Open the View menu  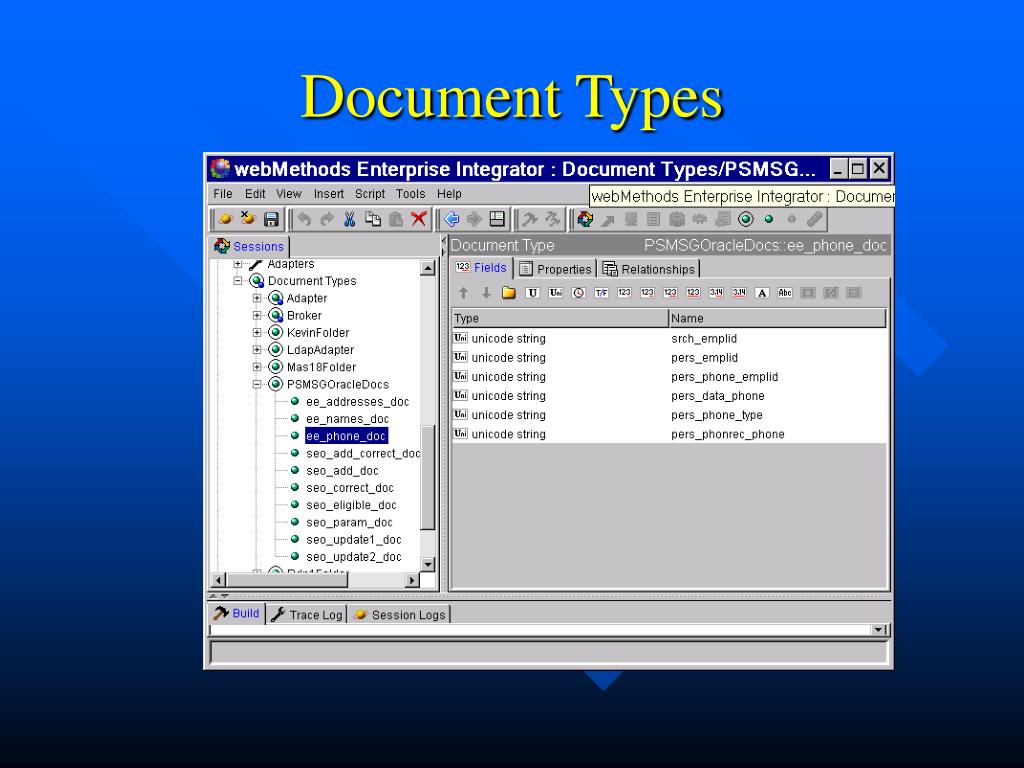pyautogui.click(x=289, y=194)
